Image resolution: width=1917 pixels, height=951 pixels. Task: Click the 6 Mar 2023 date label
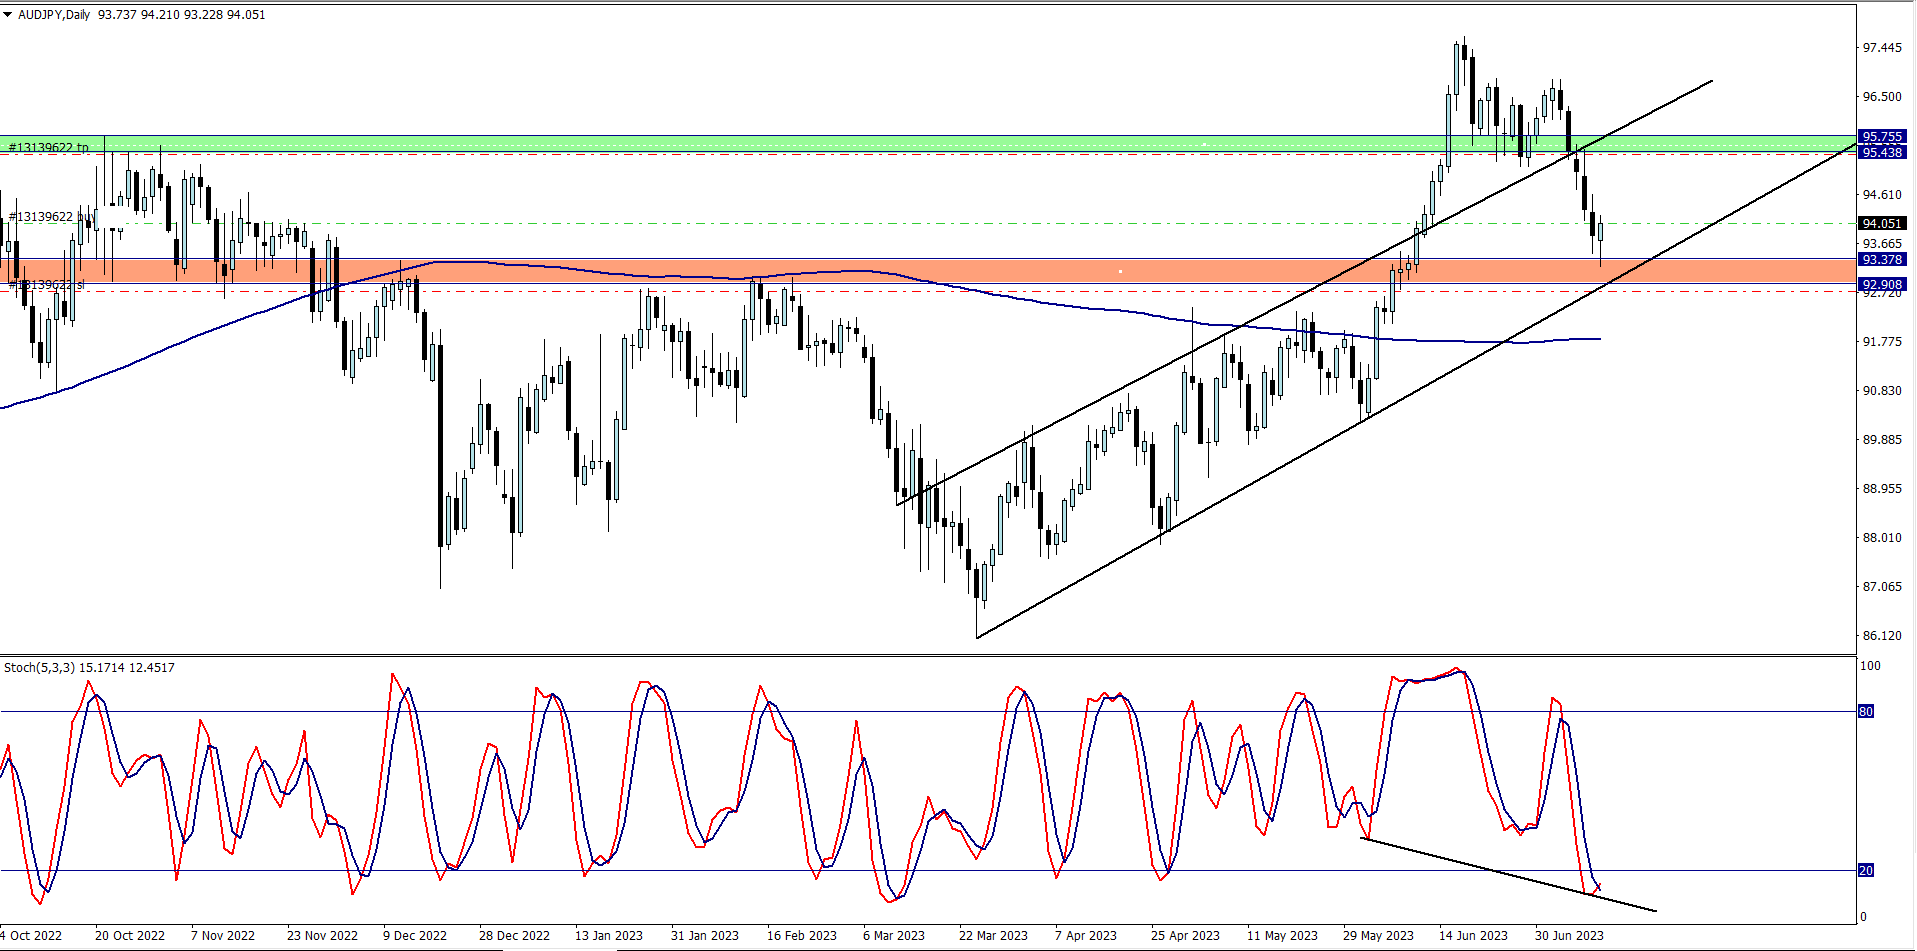[894, 936]
